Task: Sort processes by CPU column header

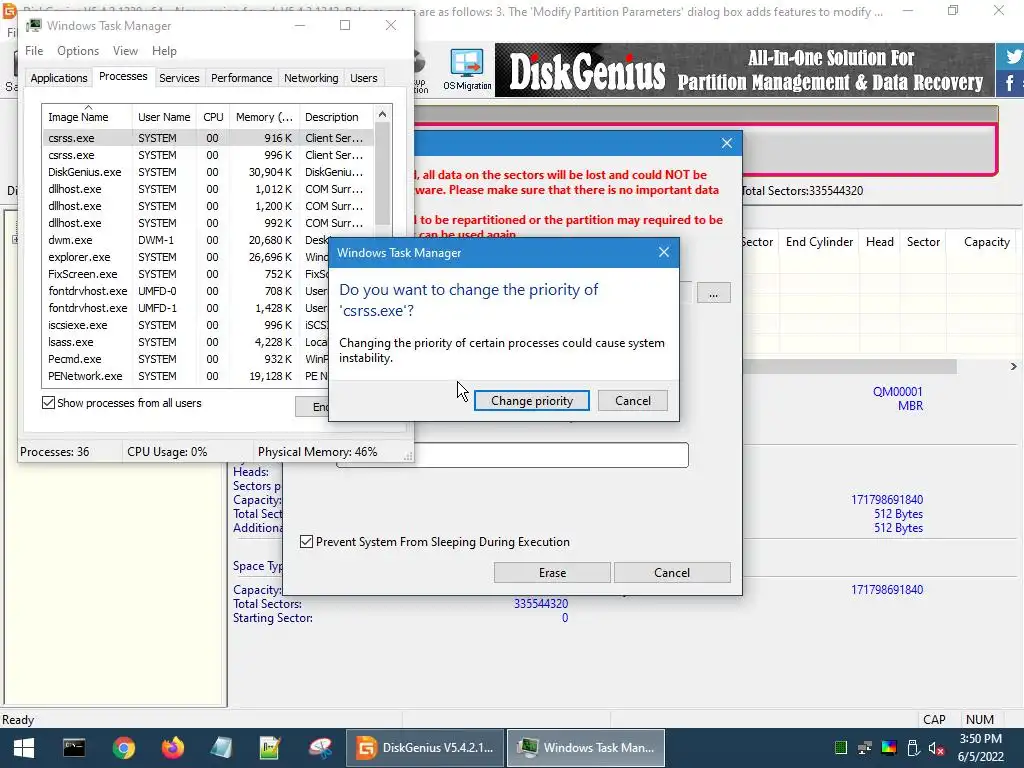Action: (x=213, y=117)
